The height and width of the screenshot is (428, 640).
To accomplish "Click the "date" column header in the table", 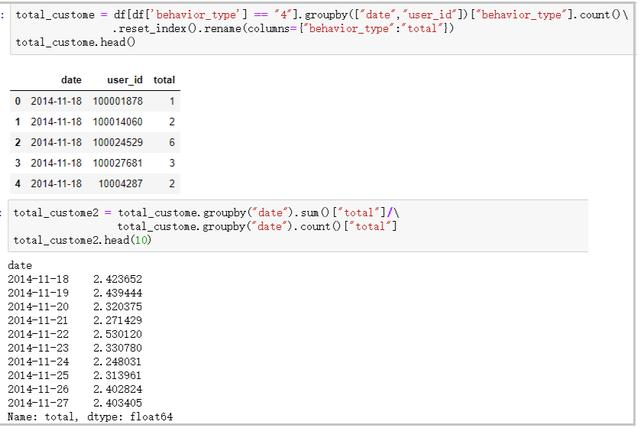I will pyautogui.click(x=71, y=79).
